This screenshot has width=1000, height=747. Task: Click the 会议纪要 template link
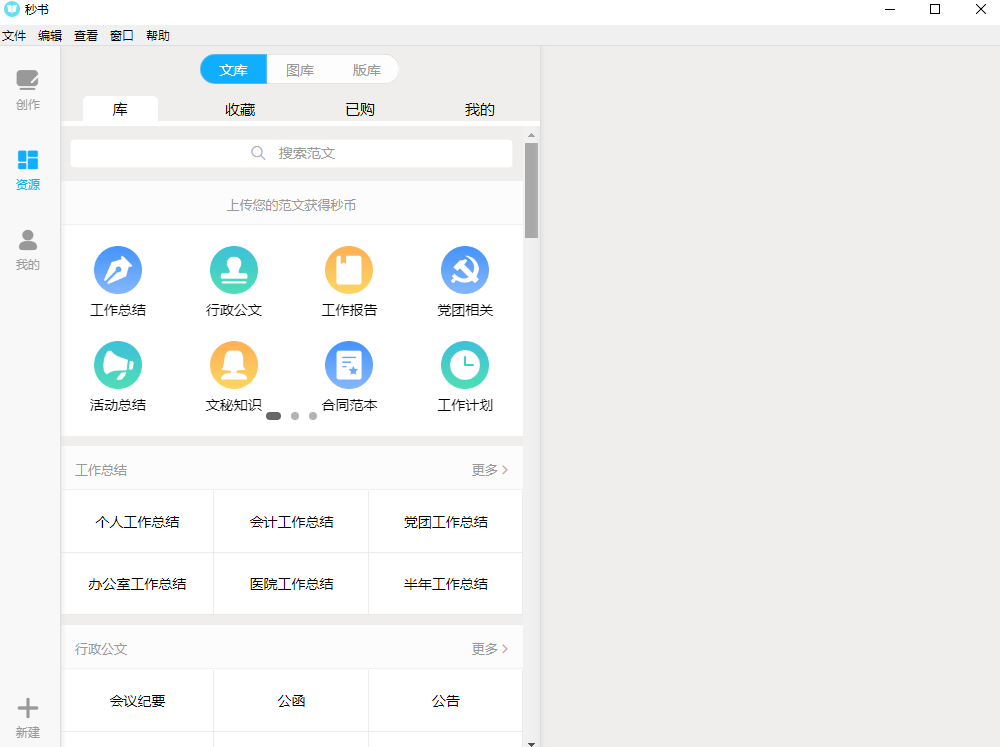coord(138,701)
